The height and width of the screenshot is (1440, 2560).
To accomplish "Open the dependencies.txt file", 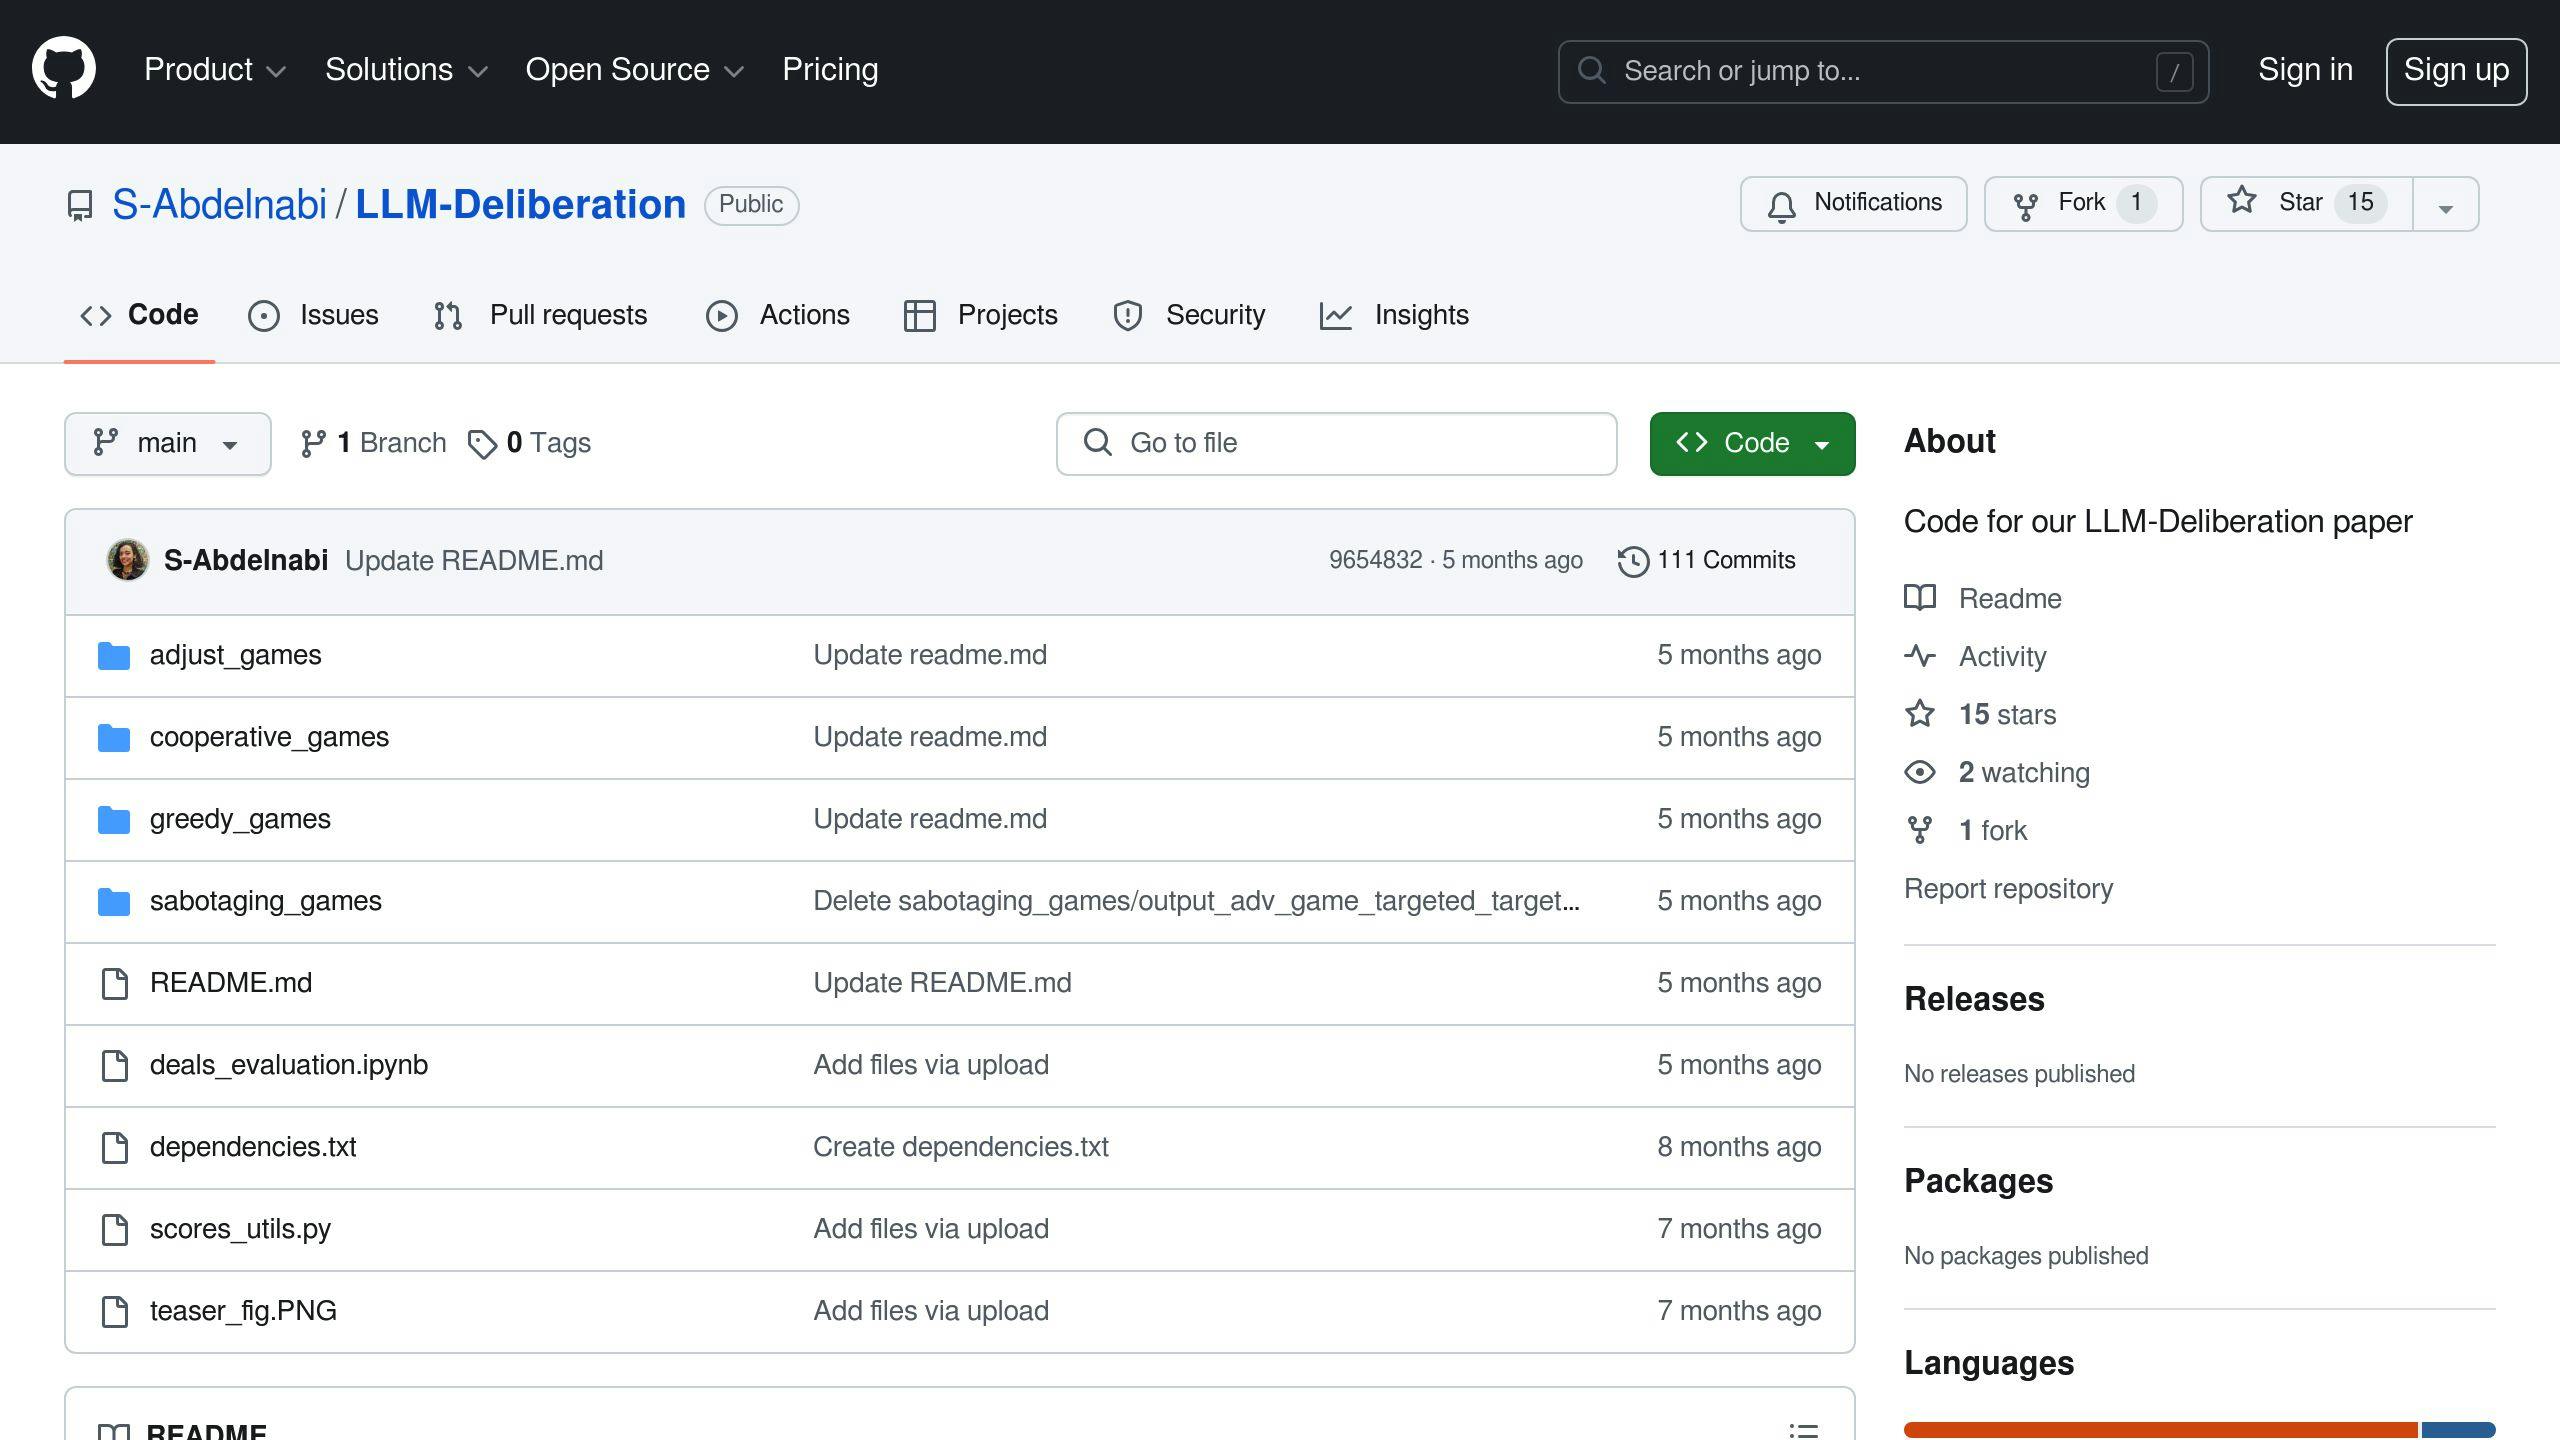I will point(253,1147).
